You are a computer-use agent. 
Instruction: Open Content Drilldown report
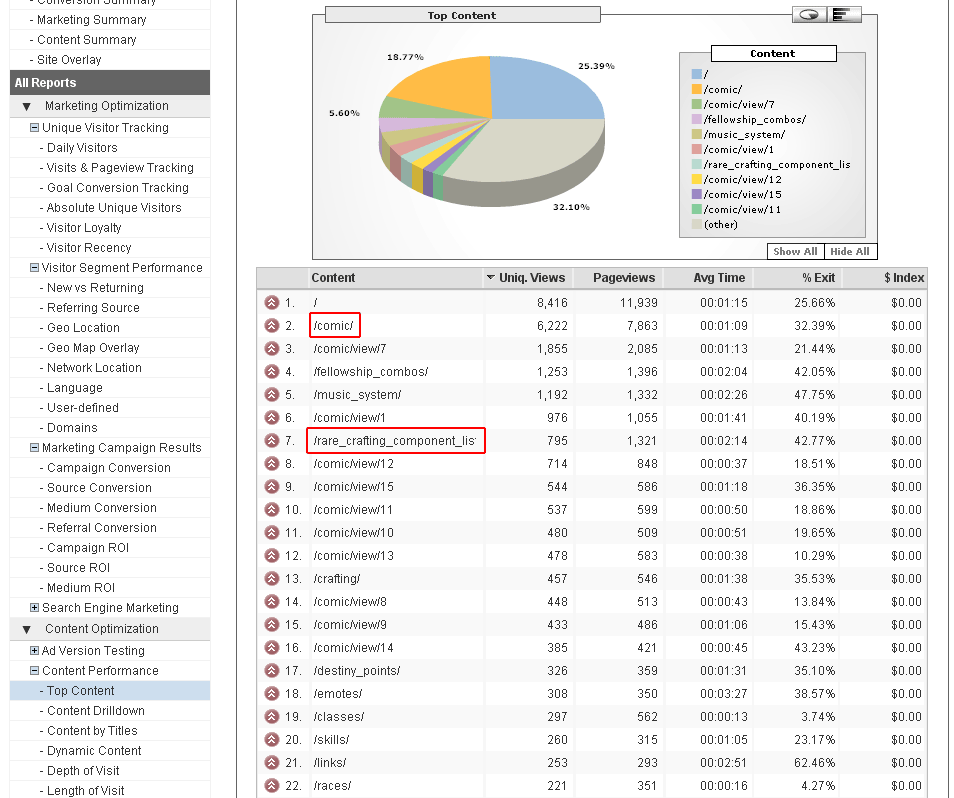(96, 711)
